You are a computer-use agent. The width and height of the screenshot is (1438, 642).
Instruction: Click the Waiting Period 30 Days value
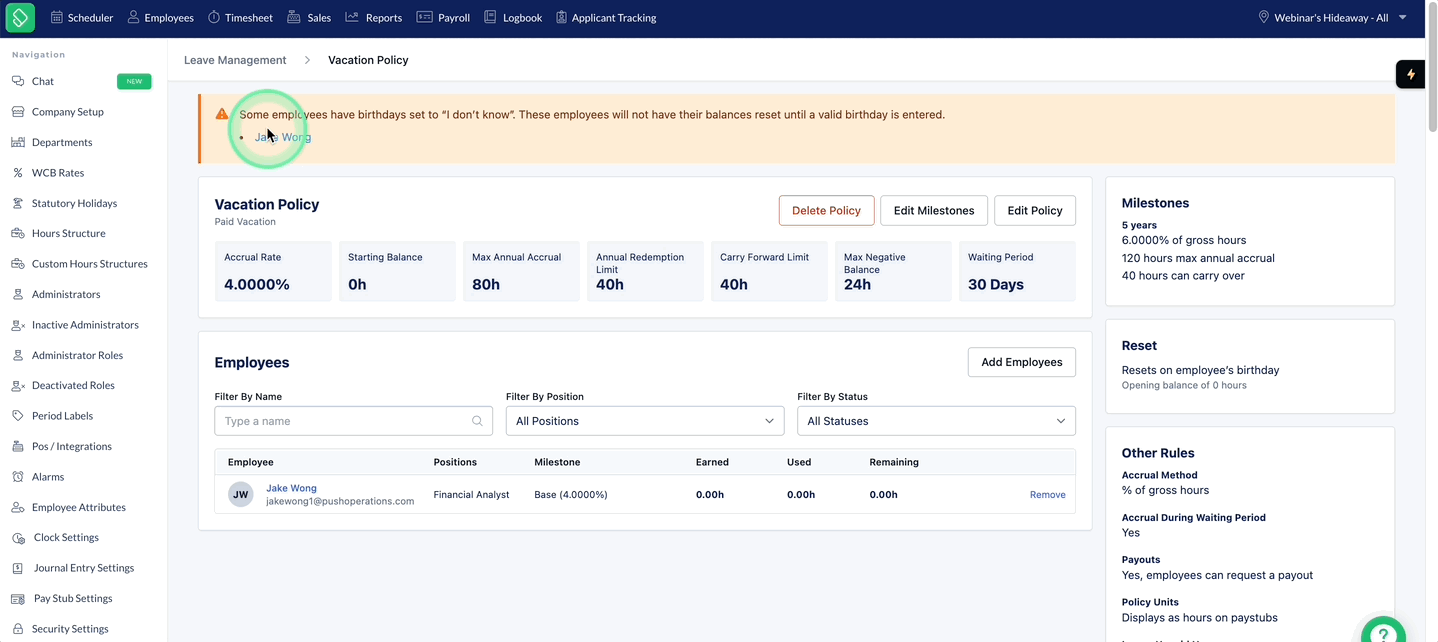[996, 285]
